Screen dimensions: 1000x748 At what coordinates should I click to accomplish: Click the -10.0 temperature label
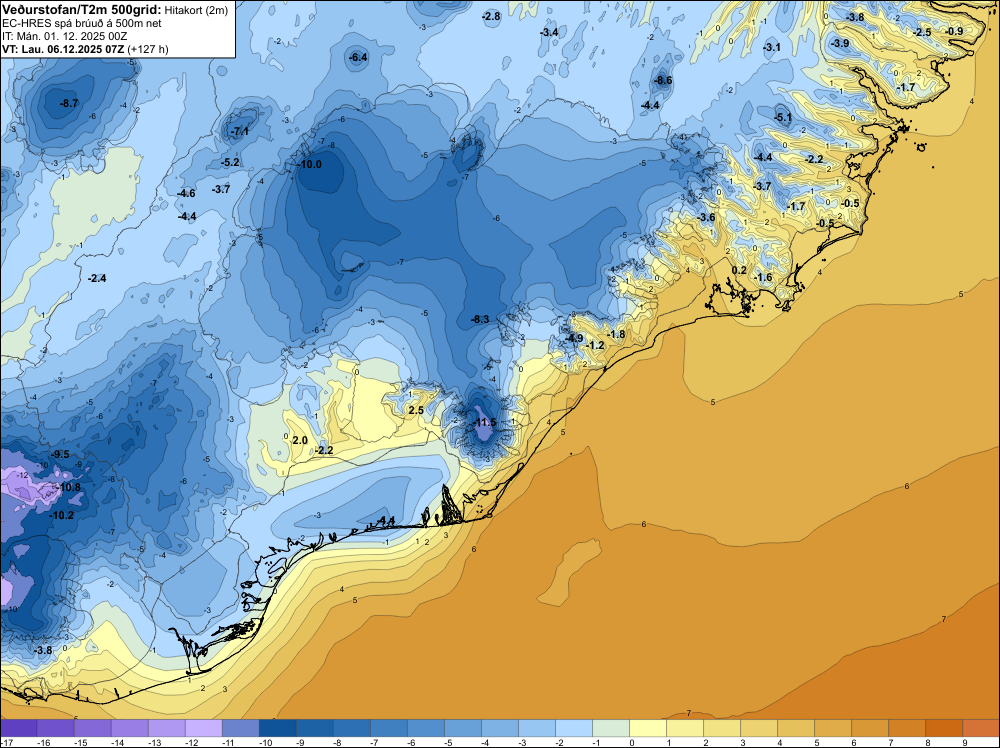(x=310, y=165)
